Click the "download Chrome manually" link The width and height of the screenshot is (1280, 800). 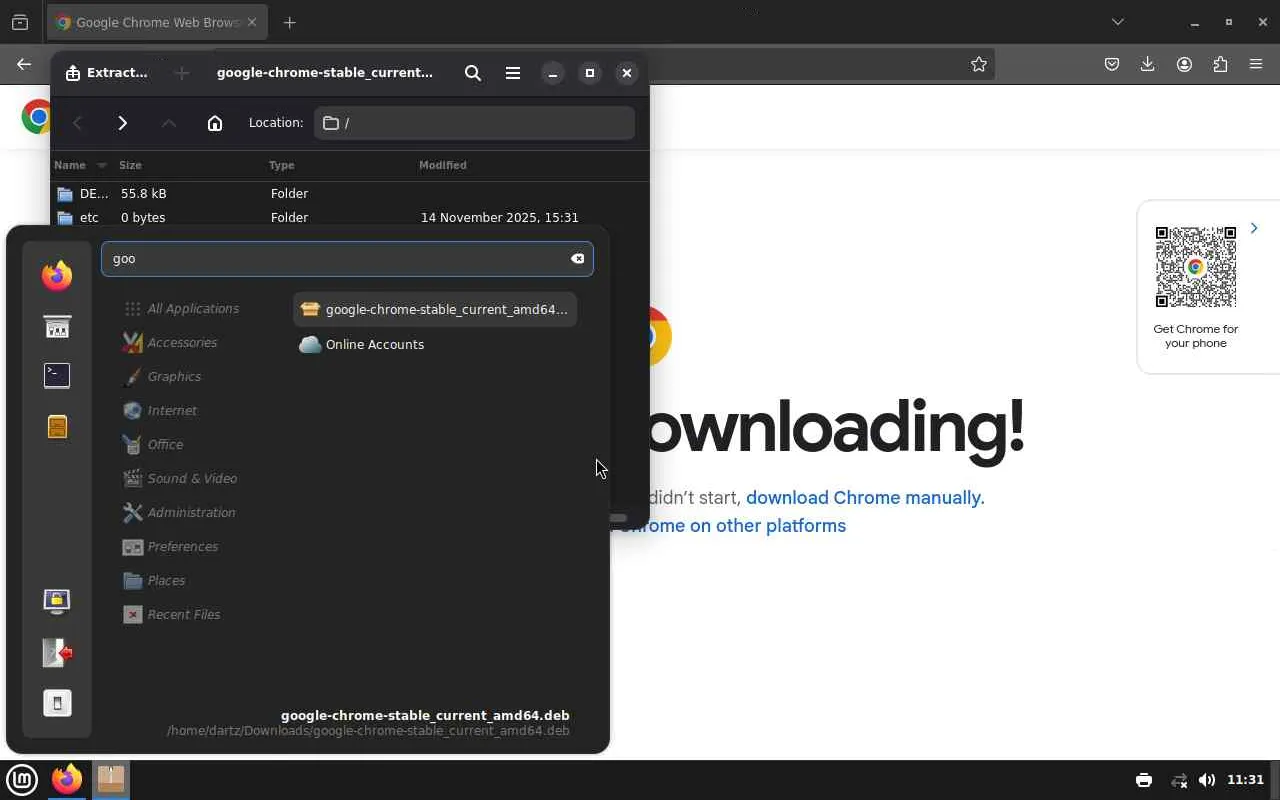click(x=865, y=498)
